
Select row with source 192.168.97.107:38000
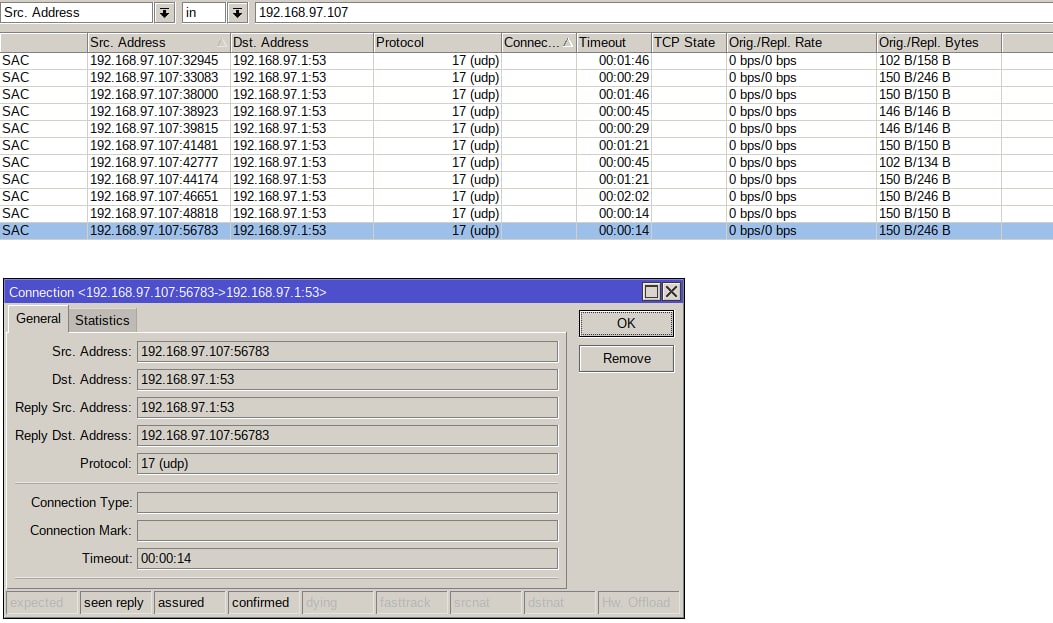[x=526, y=95]
